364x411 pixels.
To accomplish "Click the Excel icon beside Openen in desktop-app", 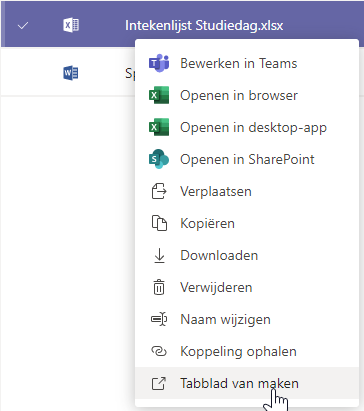I will (159, 127).
